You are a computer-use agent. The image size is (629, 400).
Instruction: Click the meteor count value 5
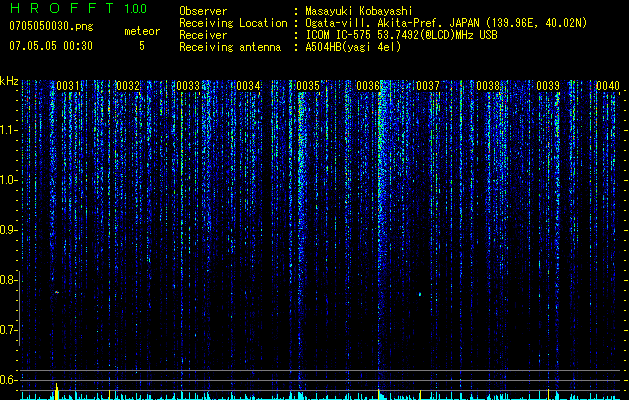pos(142,46)
